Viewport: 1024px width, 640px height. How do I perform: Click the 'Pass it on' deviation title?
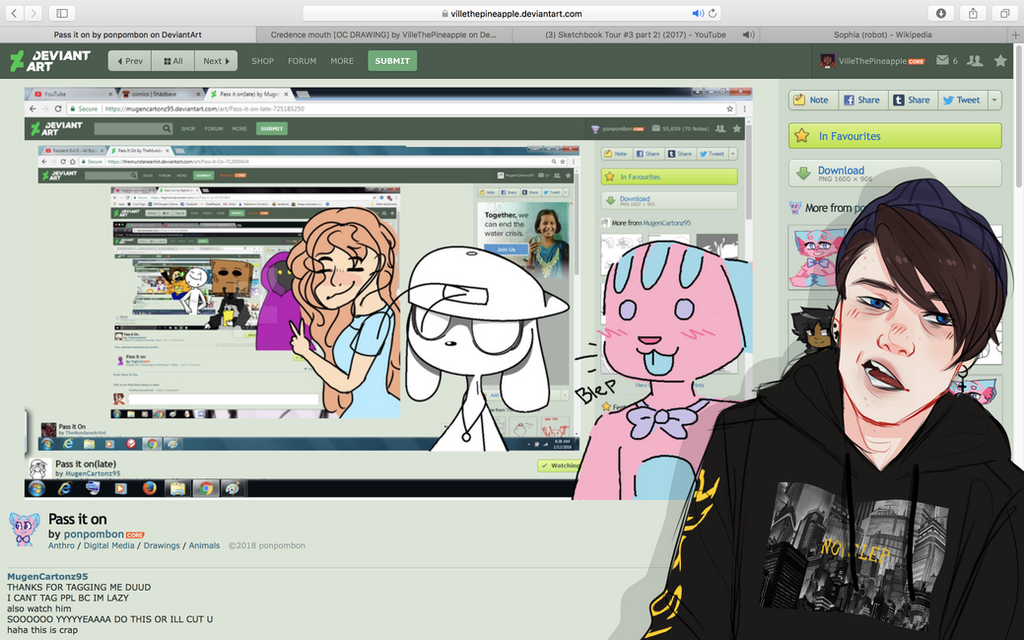point(78,519)
